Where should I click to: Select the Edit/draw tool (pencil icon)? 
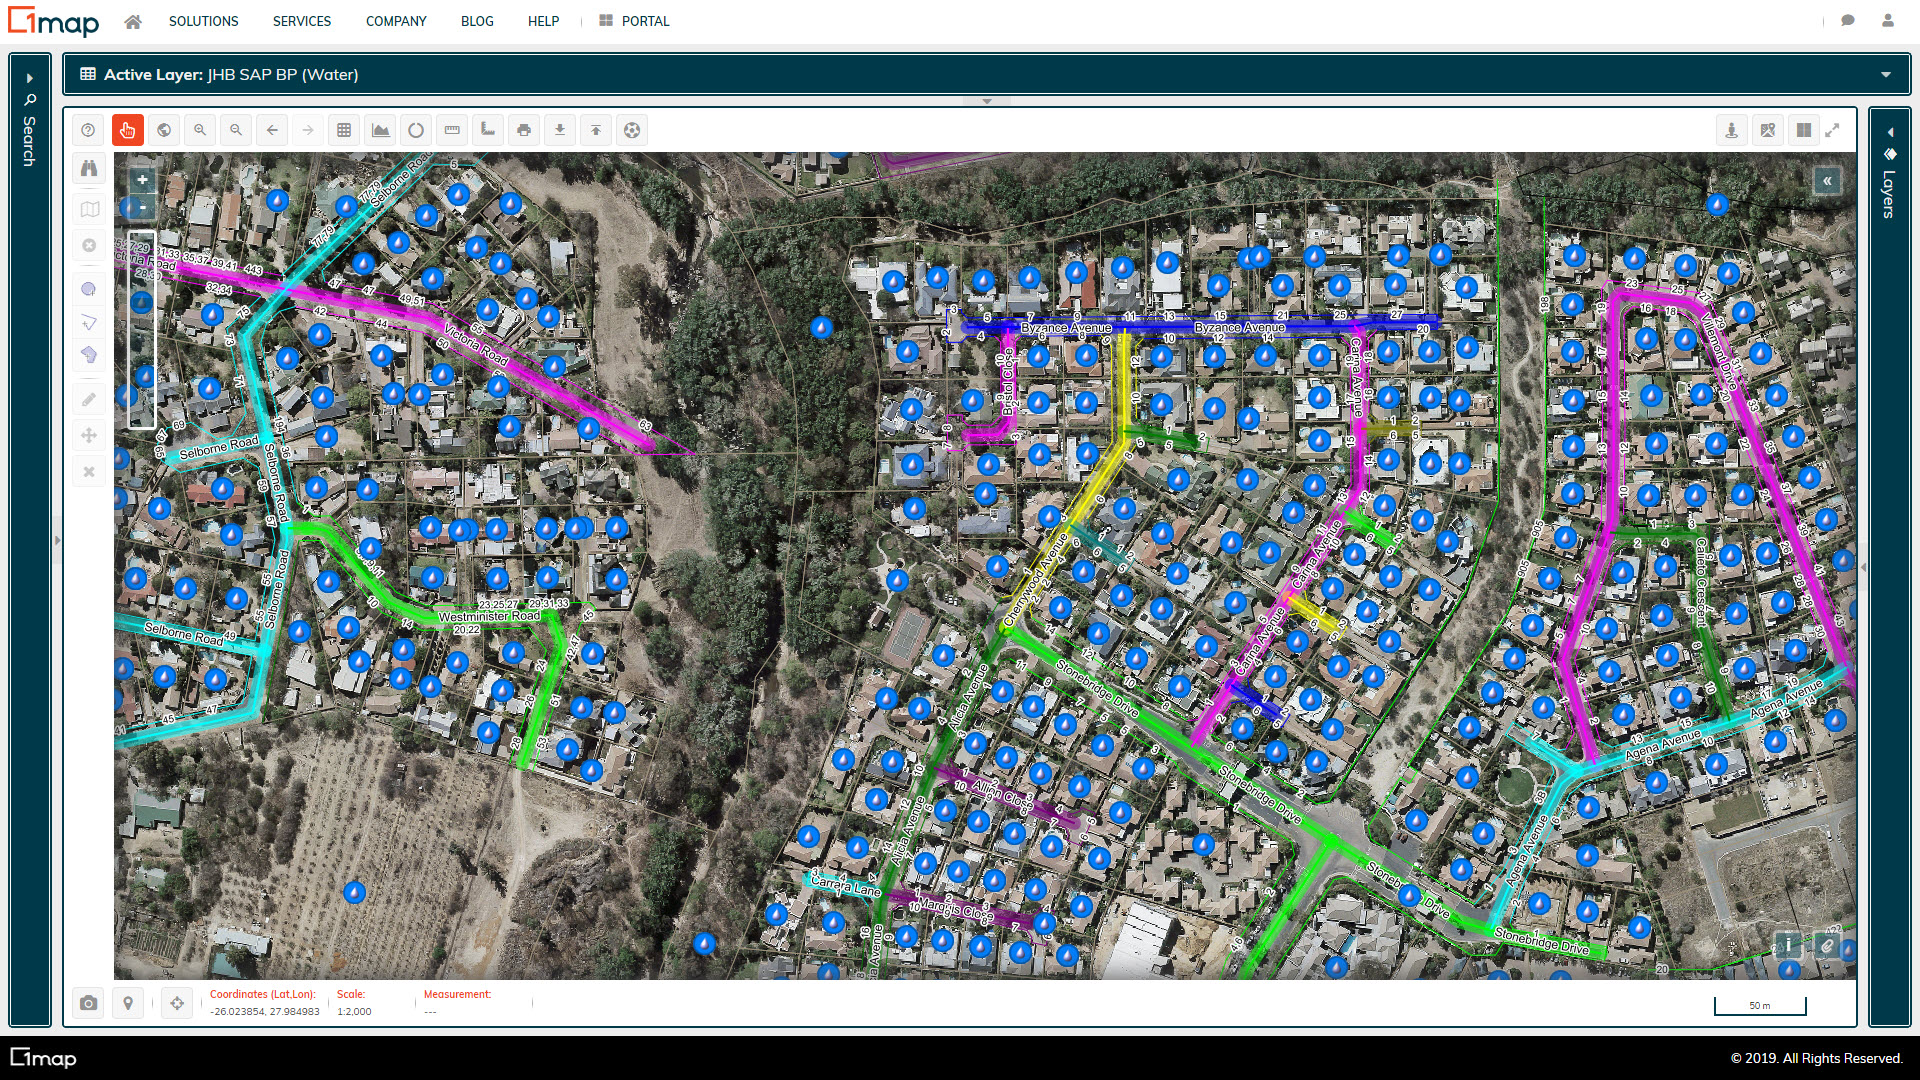[x=88, y=400]
